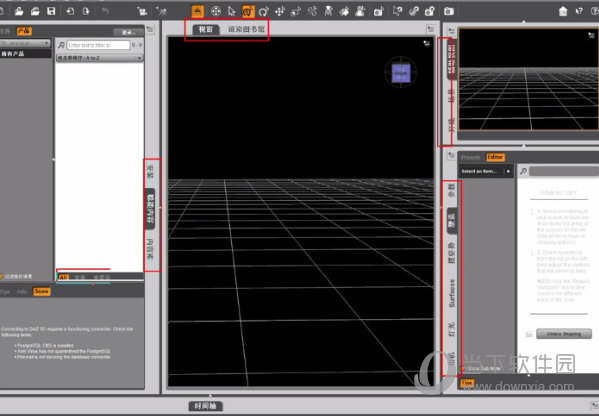Open the 时间轴 tab at the bottom

[206, 406]
